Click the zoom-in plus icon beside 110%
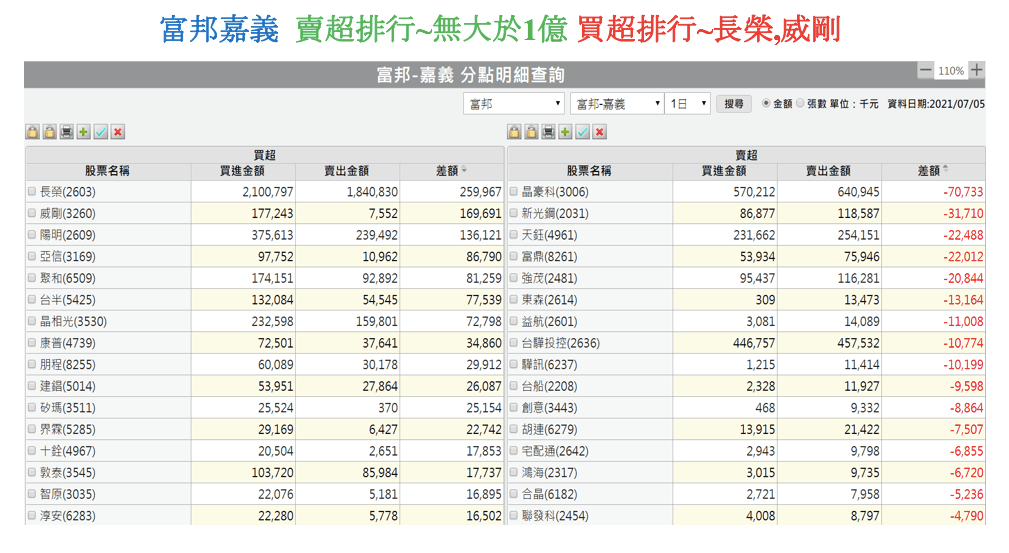The image size is (1009, 553). point(976,71)
